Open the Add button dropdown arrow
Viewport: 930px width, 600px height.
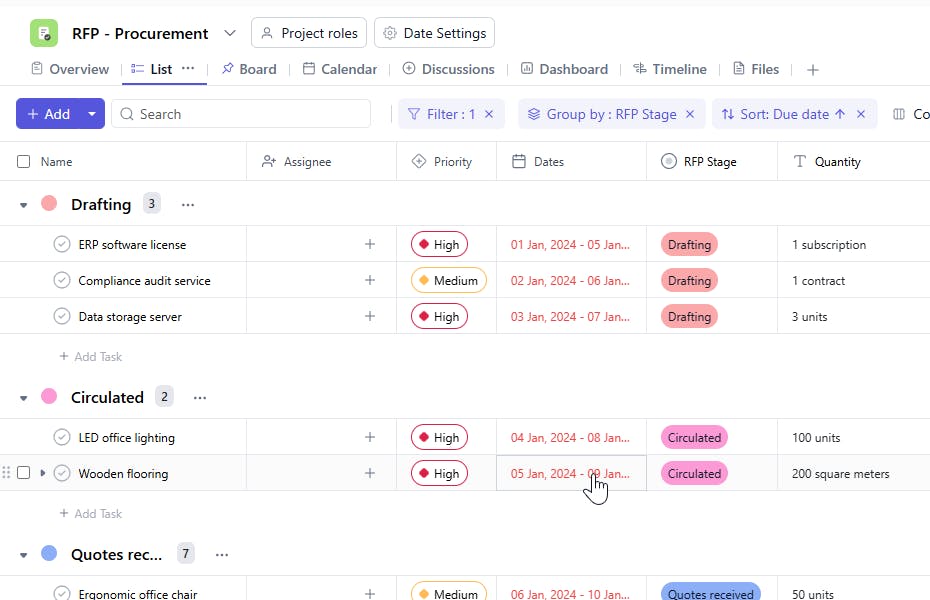click(92, 114)
